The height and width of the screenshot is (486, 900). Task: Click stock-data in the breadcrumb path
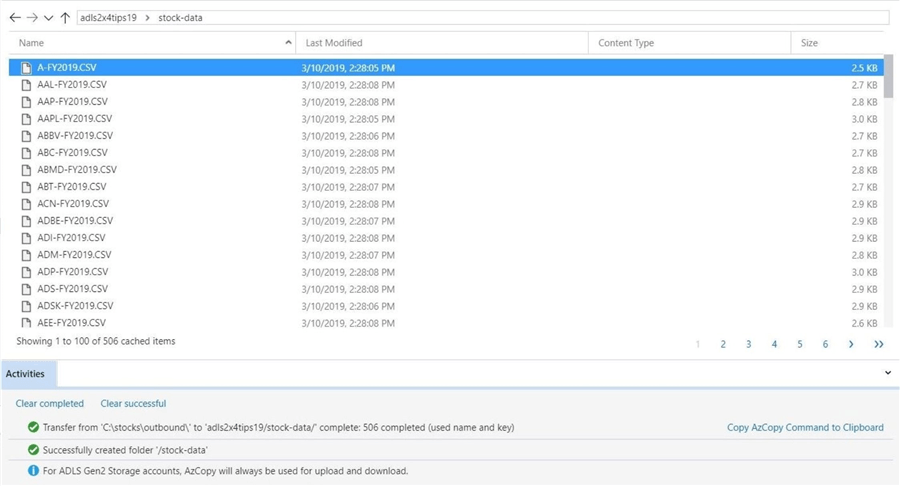pos(180,18)
